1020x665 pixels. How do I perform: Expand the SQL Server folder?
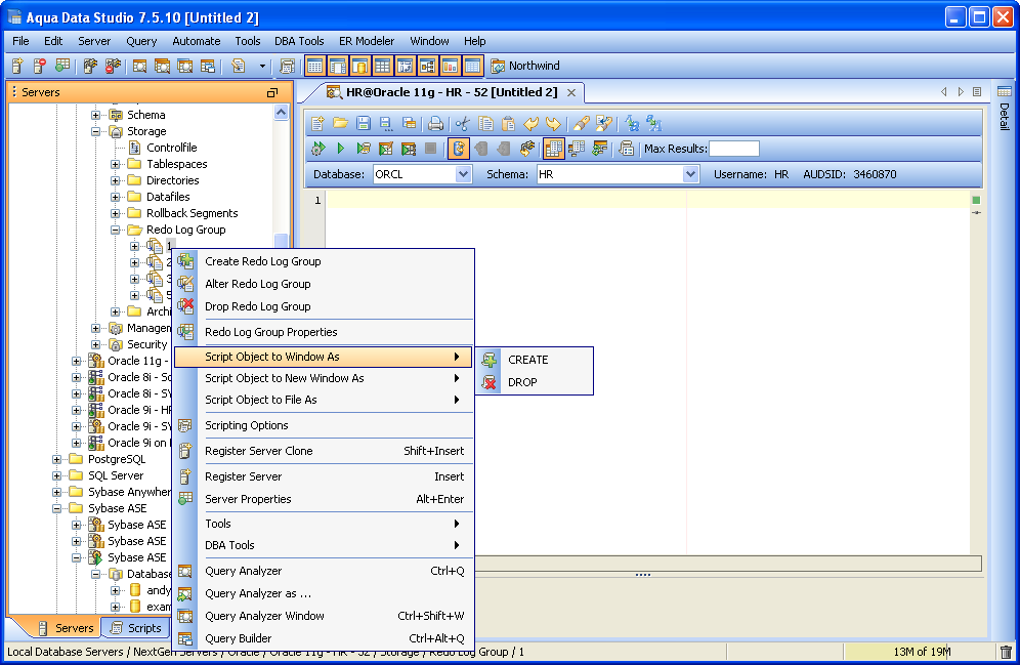pos(57,476)
